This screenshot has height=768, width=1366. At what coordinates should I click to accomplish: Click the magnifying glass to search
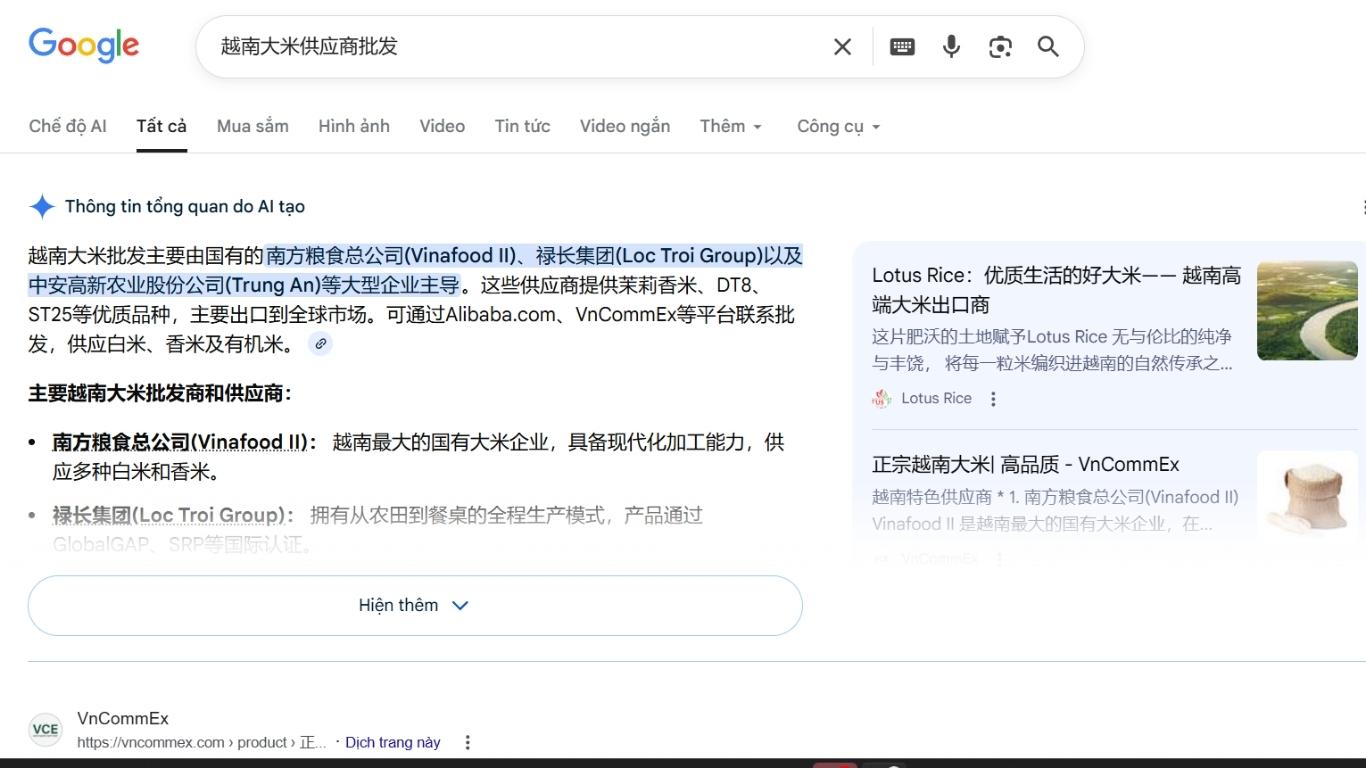(x=1048, y=46)
